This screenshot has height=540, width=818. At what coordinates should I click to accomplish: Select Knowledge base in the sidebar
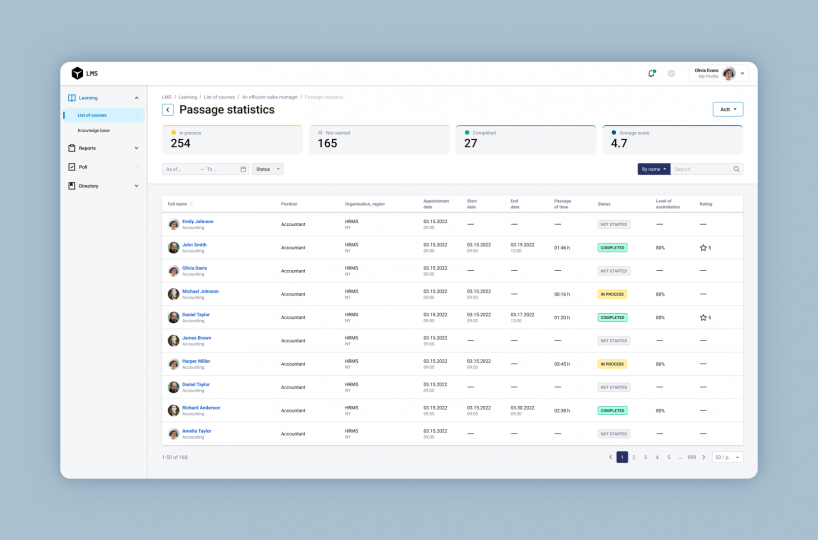94,130
